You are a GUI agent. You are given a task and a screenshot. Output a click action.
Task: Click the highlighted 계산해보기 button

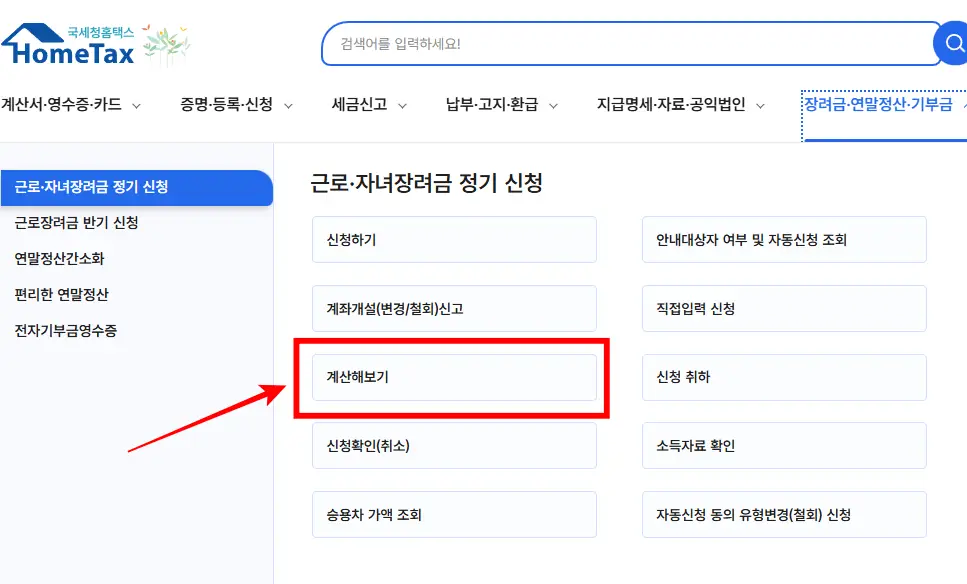(x=454, y=377)
